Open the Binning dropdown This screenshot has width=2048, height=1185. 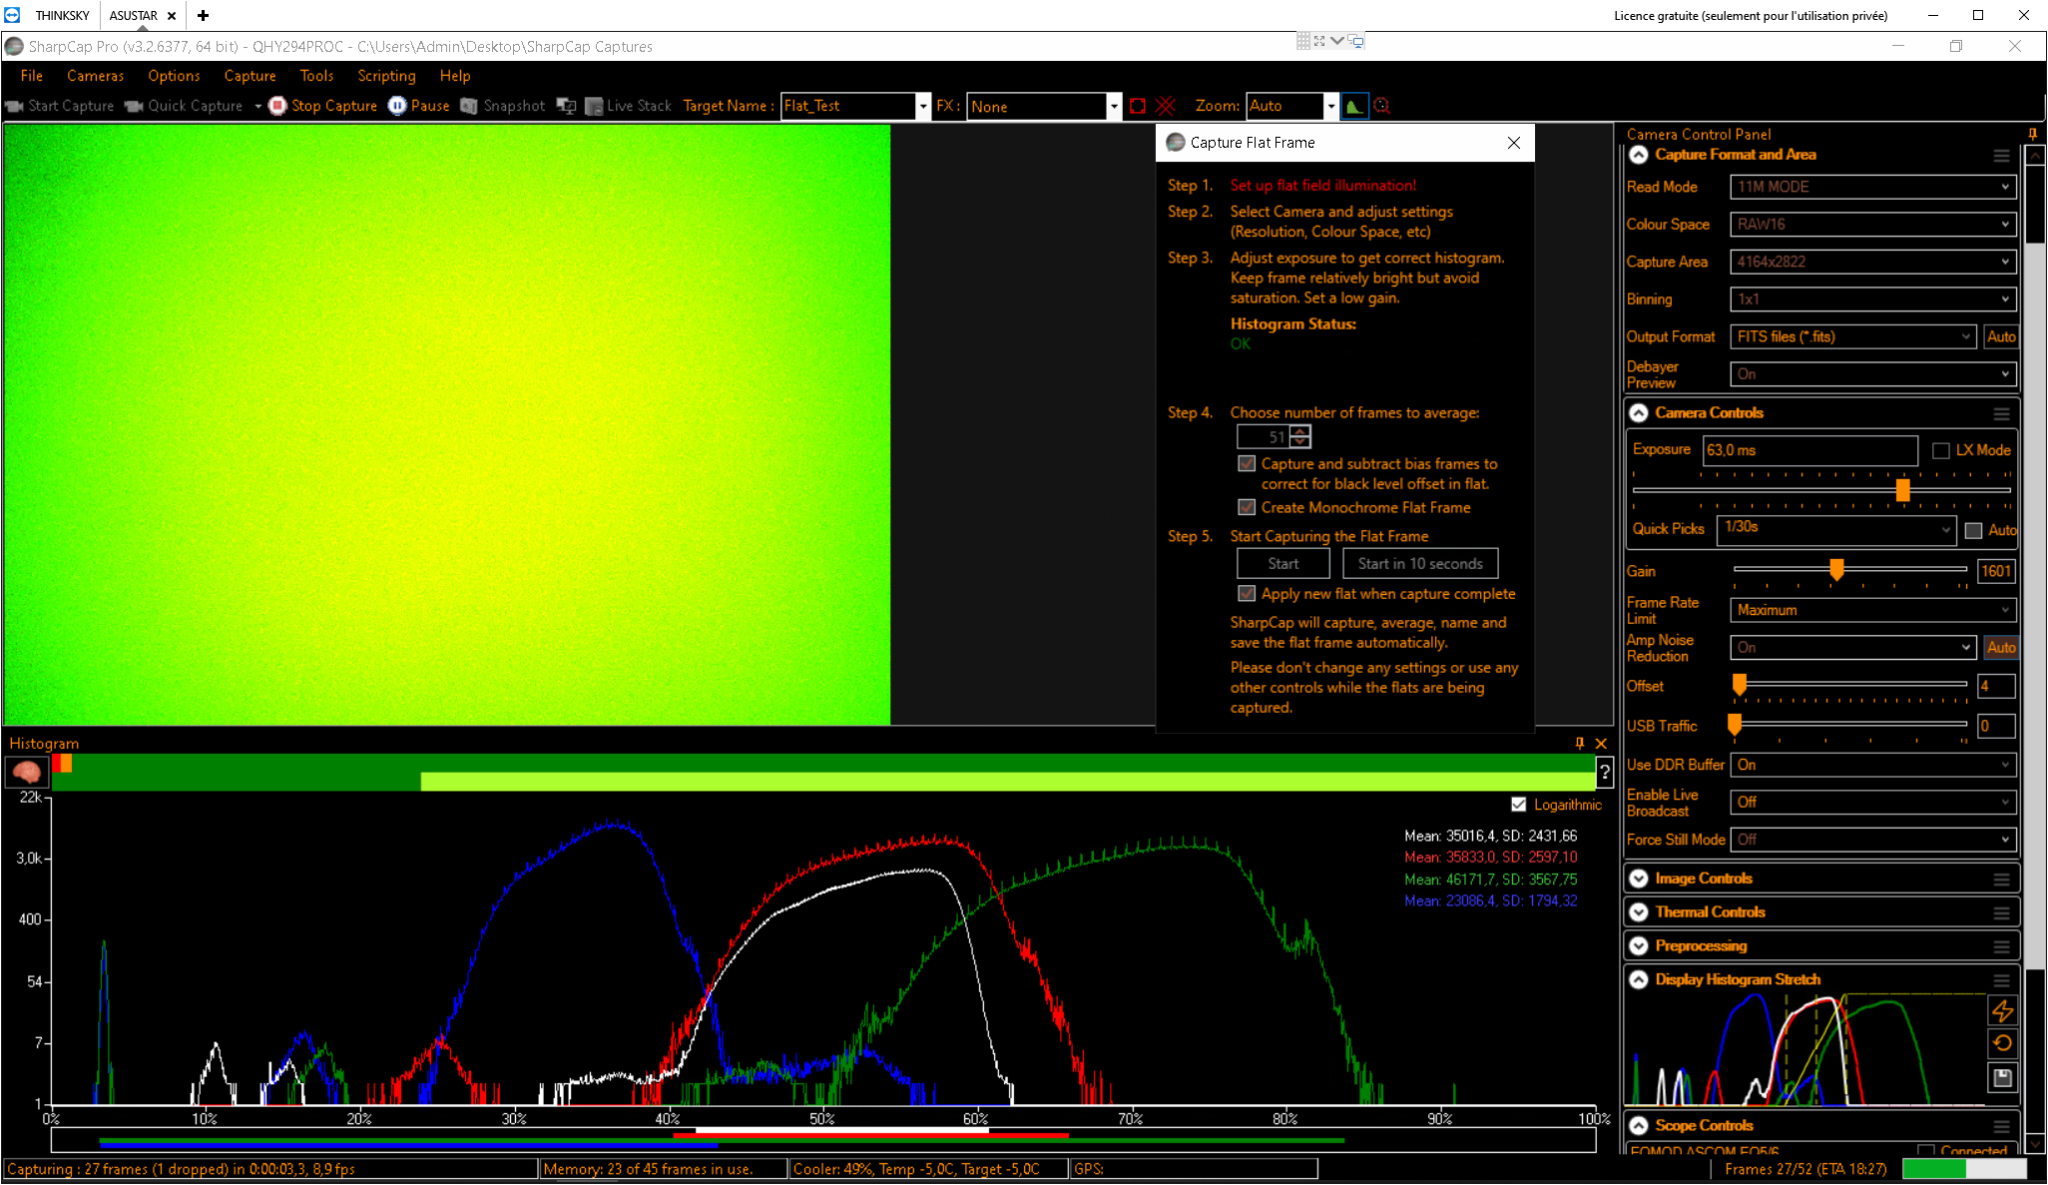click(1873, 299)
